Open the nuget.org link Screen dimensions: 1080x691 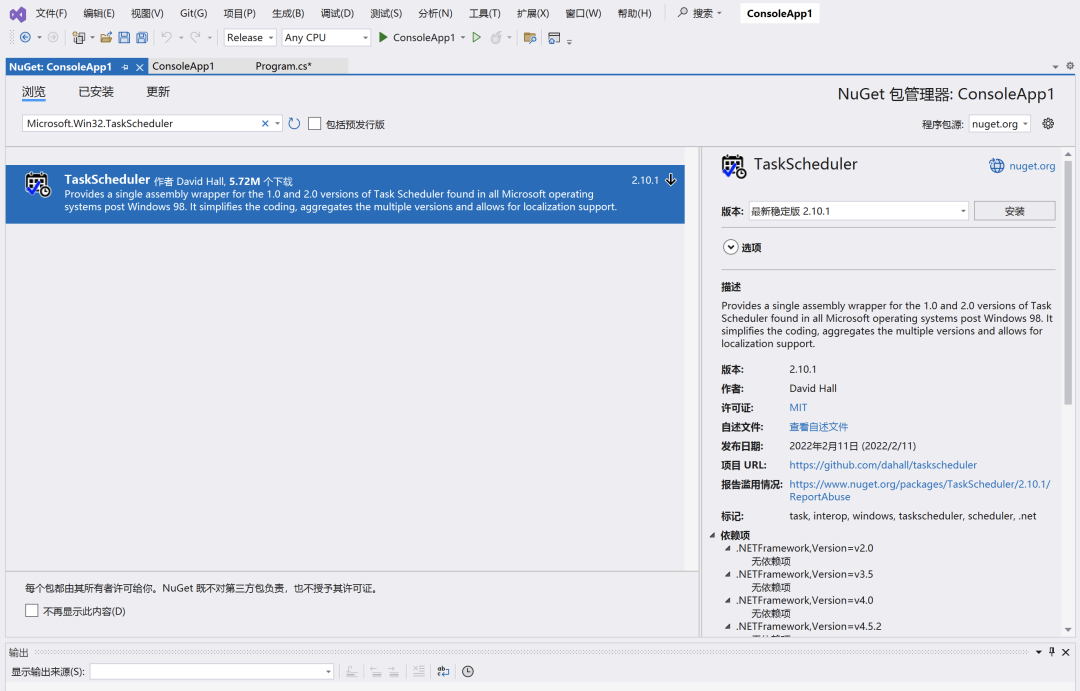click(x=1032, y=166)
